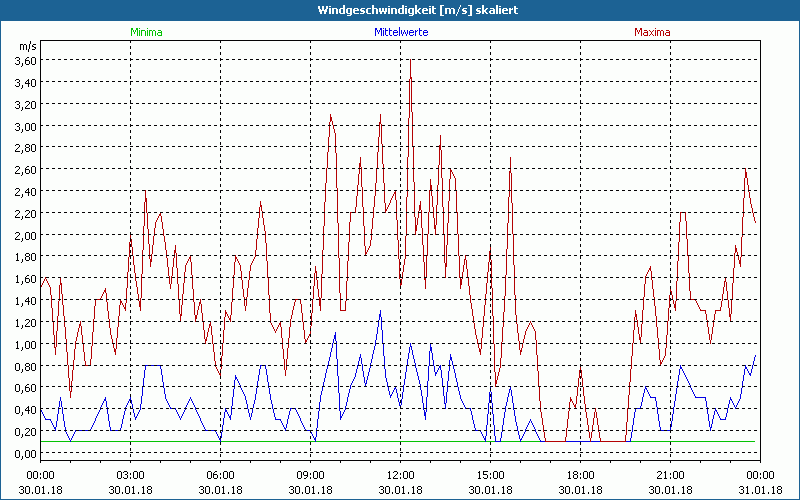Click the 03:00 time axis label

point(130,474)
